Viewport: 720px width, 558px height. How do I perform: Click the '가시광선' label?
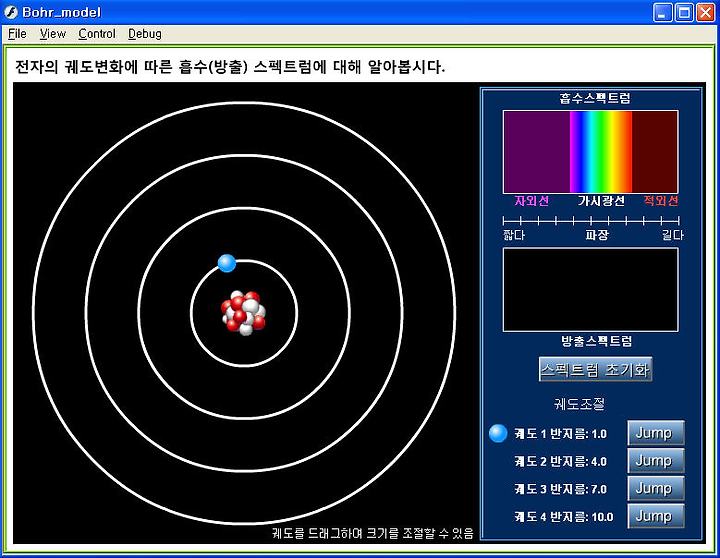click(x=601, y=201)
